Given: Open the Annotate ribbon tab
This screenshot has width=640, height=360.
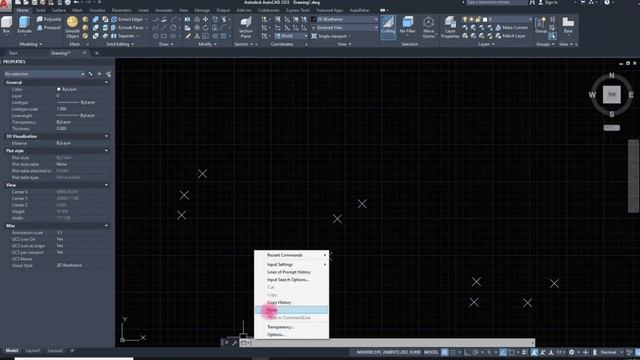Looking at the screenshot, I should [x=164, y=10].
